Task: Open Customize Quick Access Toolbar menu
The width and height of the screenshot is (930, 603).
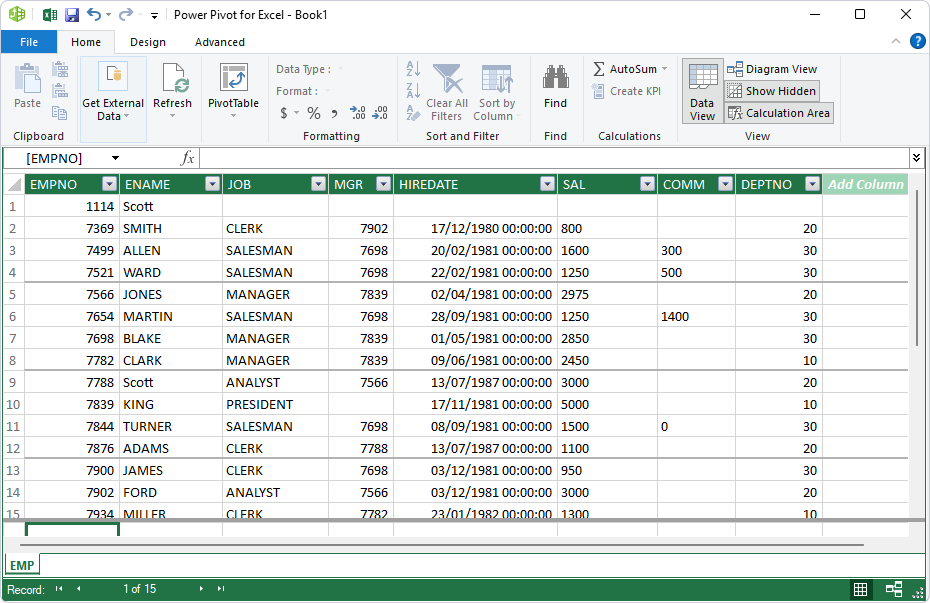Action: tap(154, 16)
